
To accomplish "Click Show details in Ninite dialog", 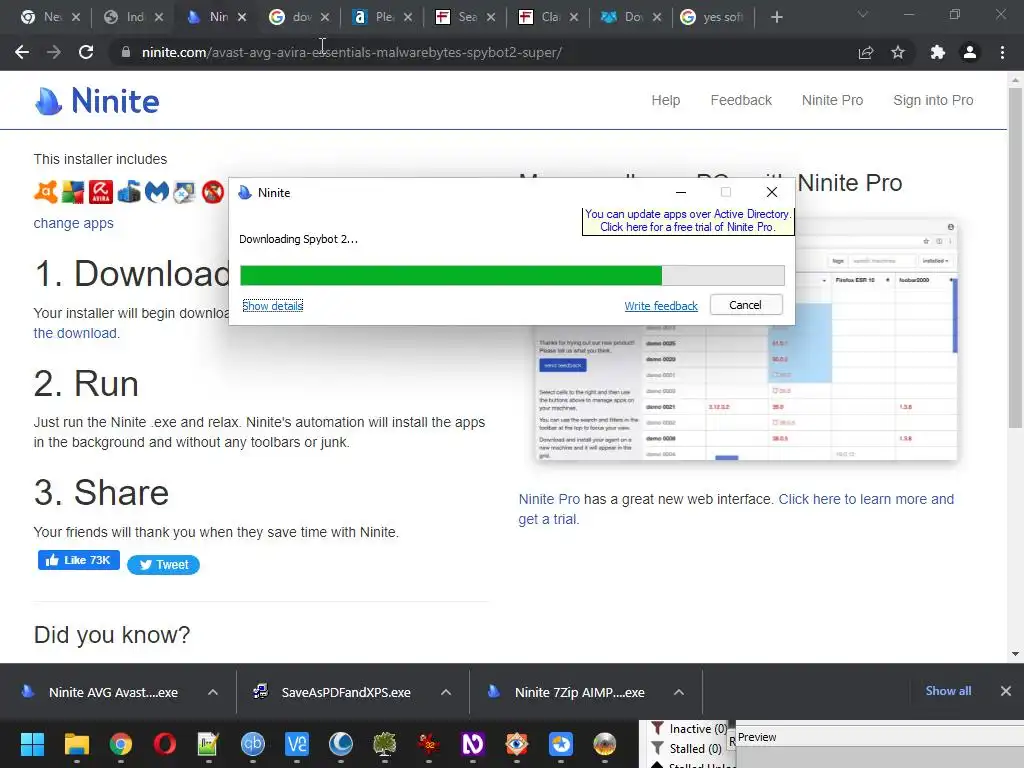I will tap(273, 306).
